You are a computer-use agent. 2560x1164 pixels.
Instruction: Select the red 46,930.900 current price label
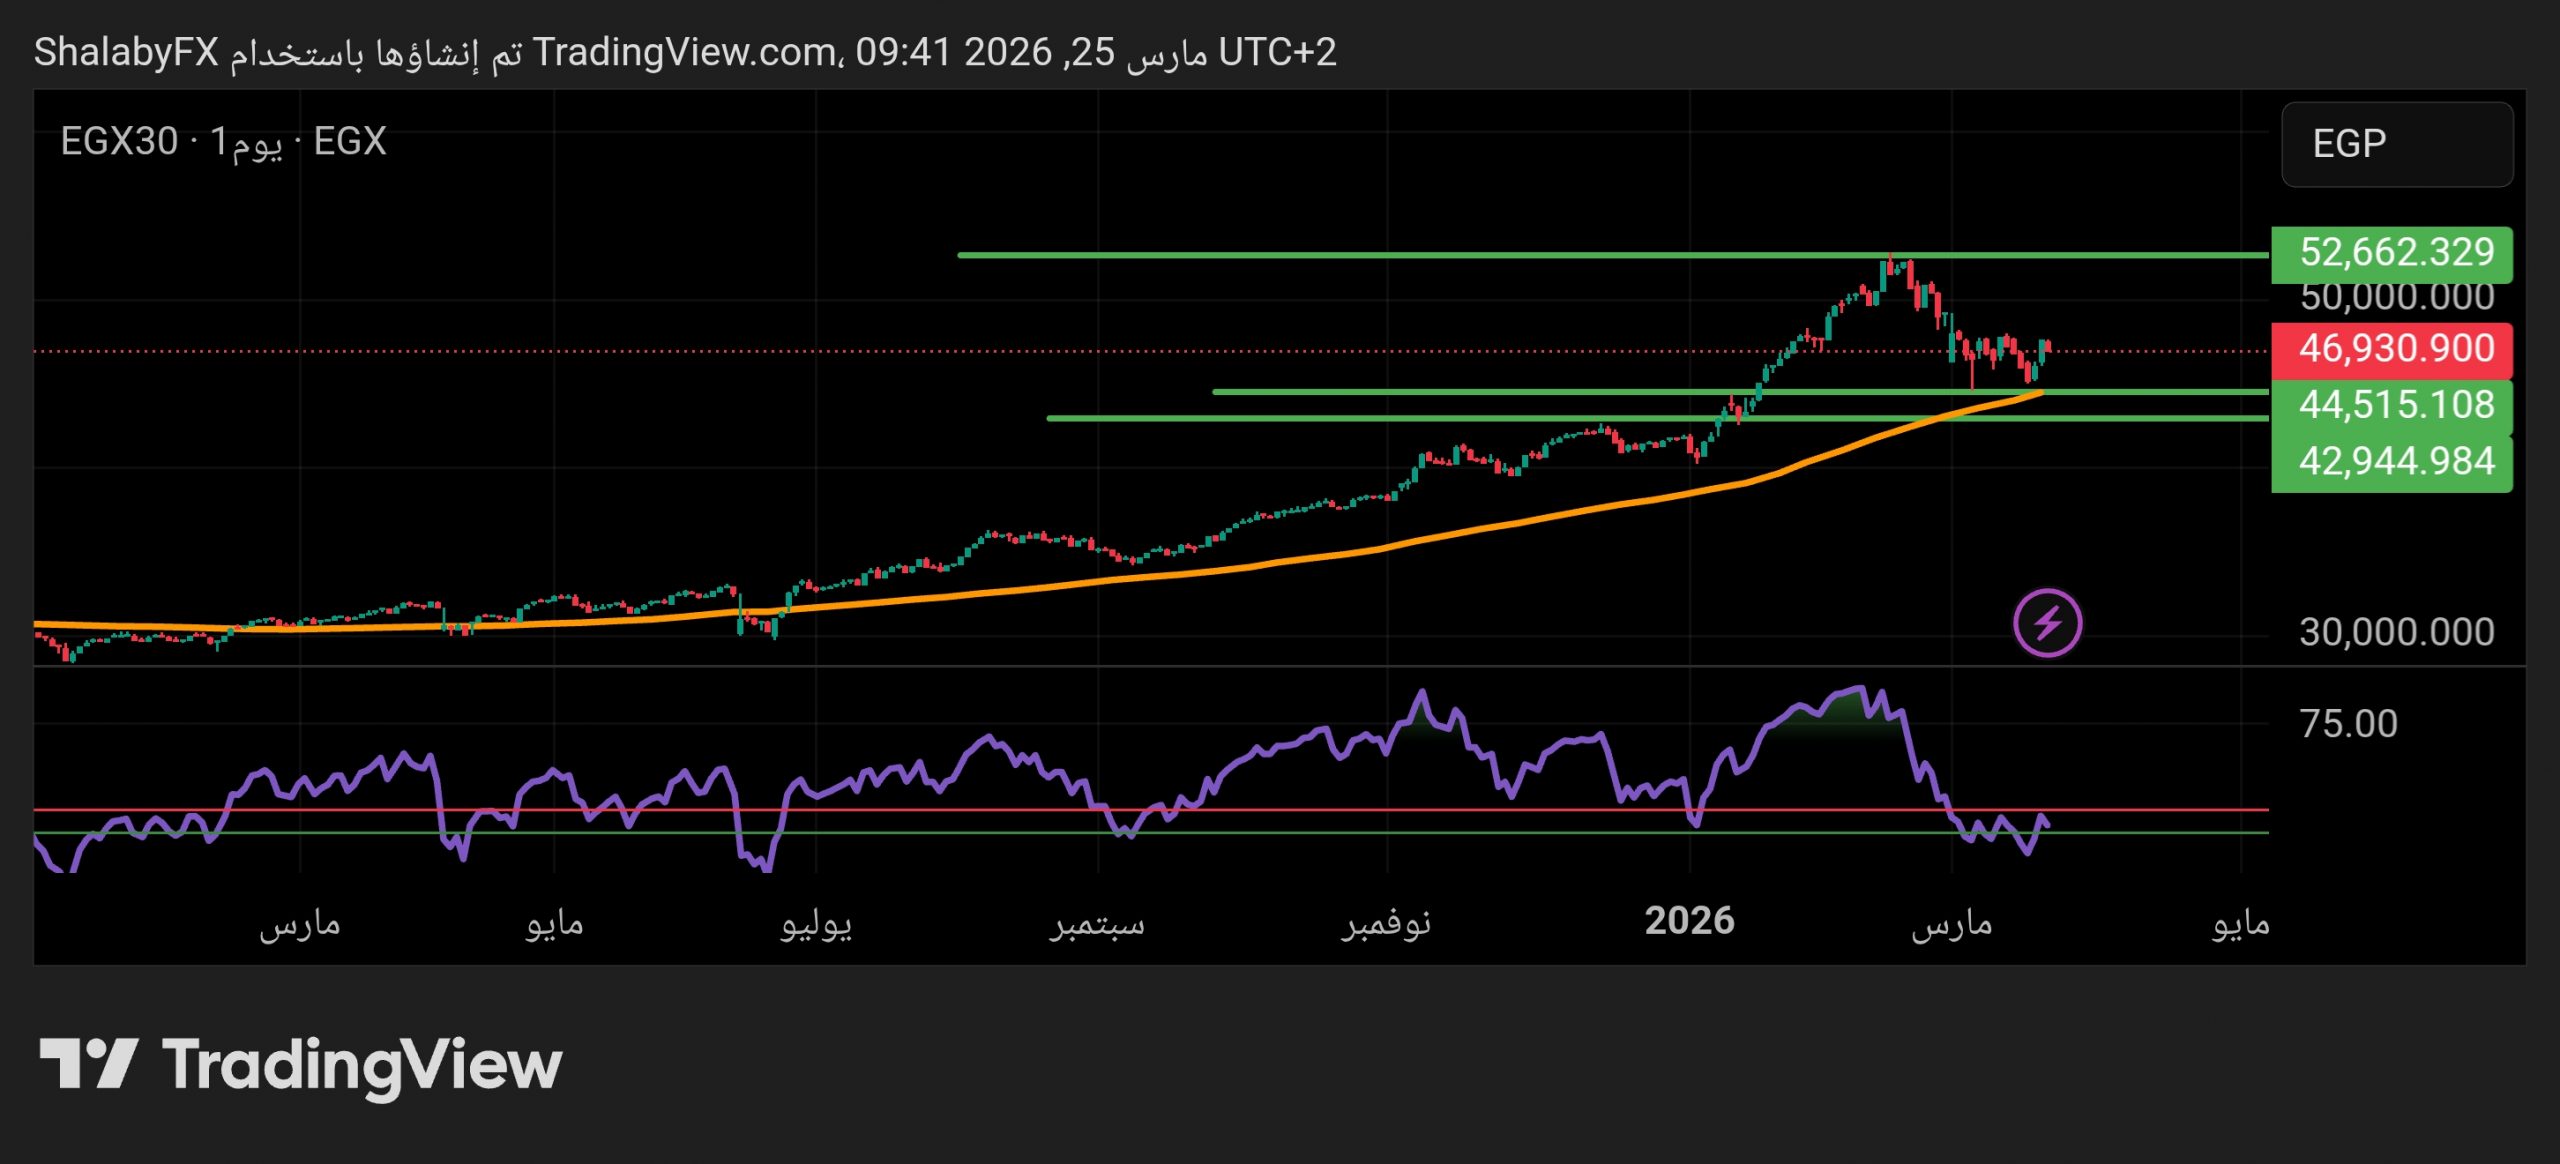click(x=2391, y=349)
